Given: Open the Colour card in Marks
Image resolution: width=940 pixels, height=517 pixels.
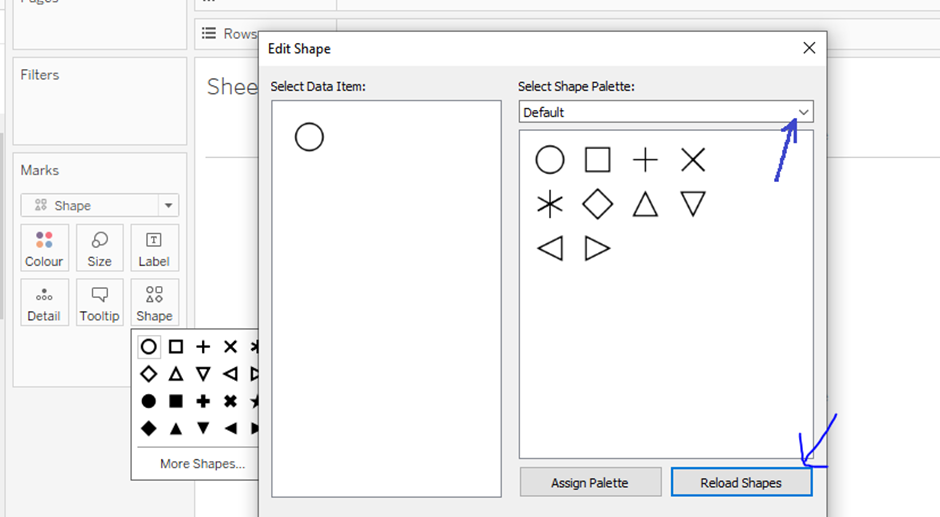Looking at the screenshot, I should (x=44, y=248).
